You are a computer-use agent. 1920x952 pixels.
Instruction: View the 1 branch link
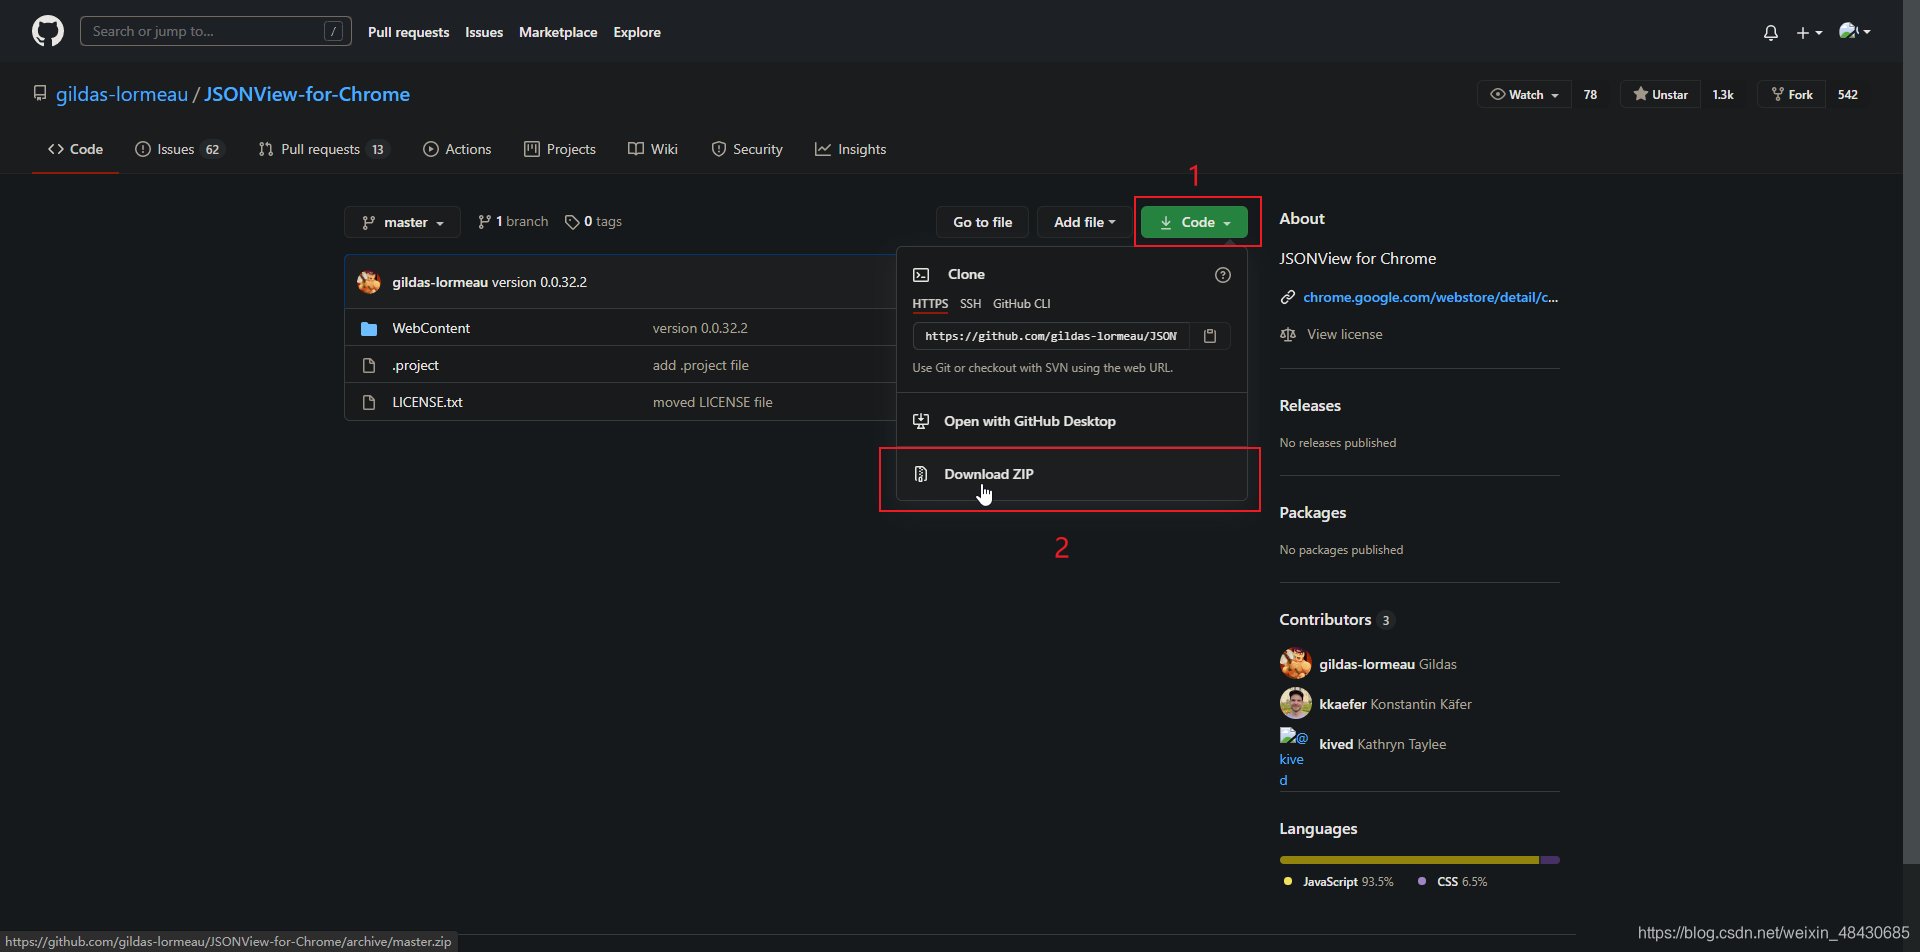513,222
